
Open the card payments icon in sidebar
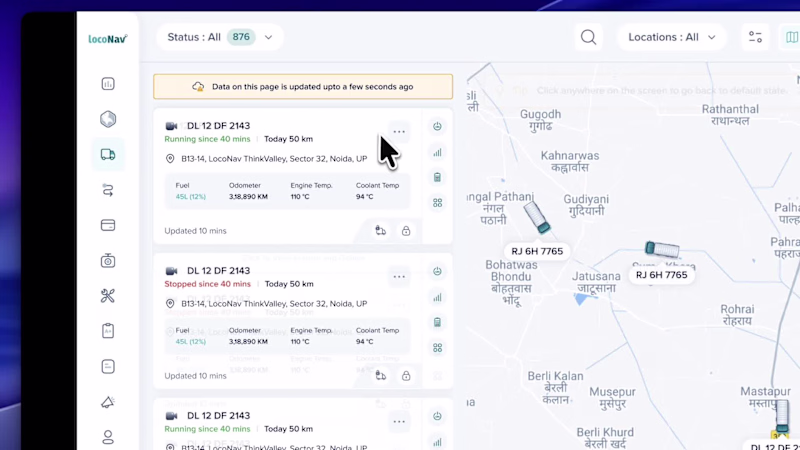(108, 225)
